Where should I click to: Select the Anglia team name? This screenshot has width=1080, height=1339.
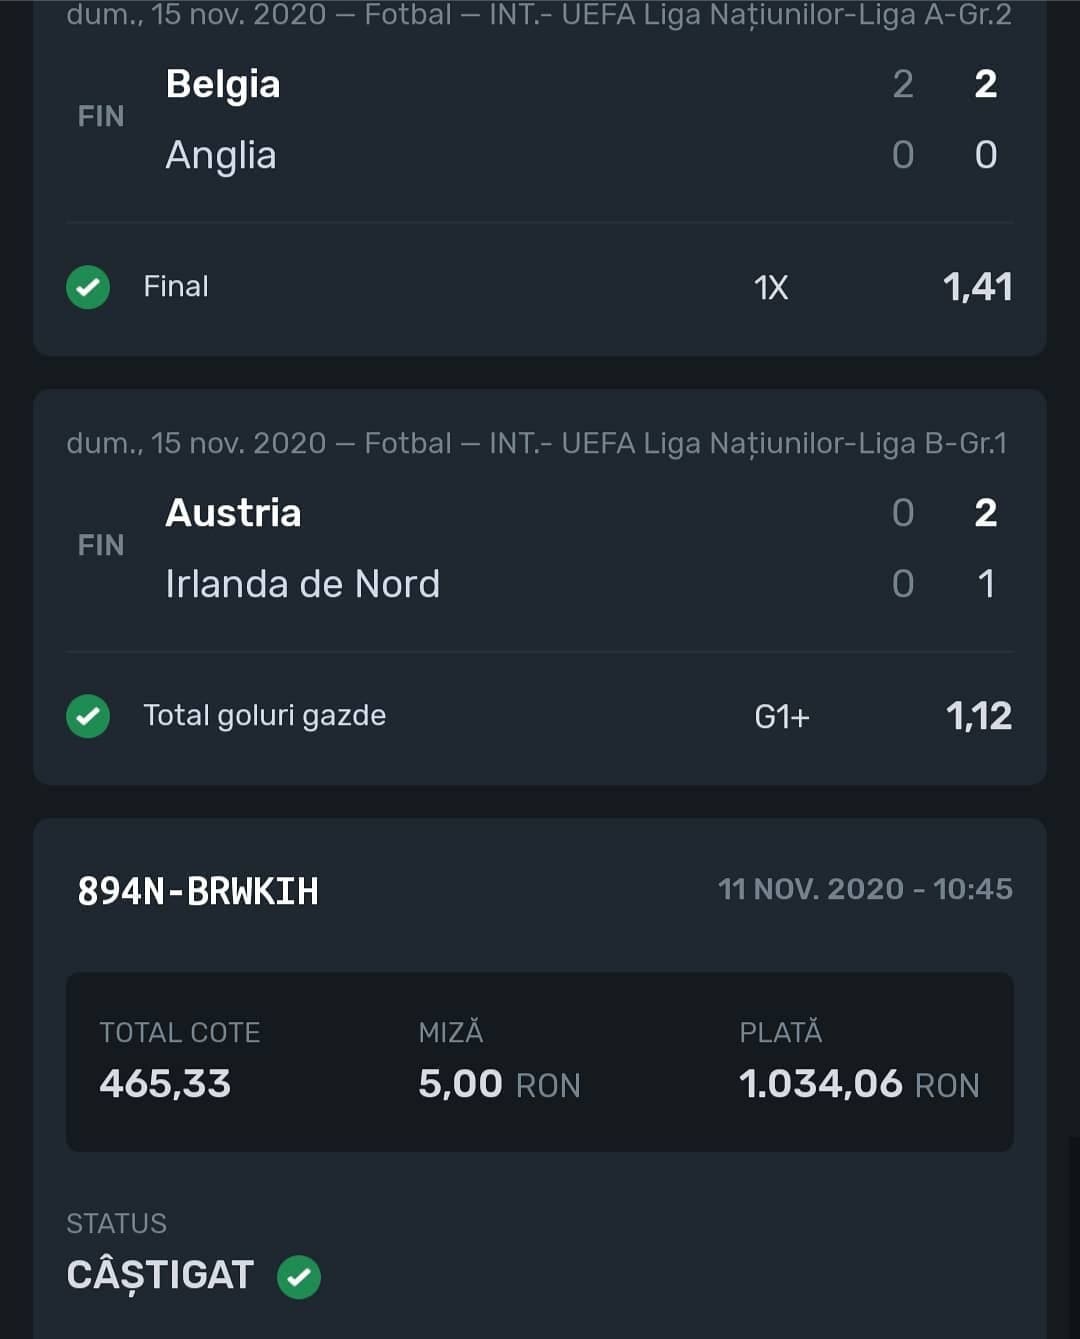(x=221, y=155)
